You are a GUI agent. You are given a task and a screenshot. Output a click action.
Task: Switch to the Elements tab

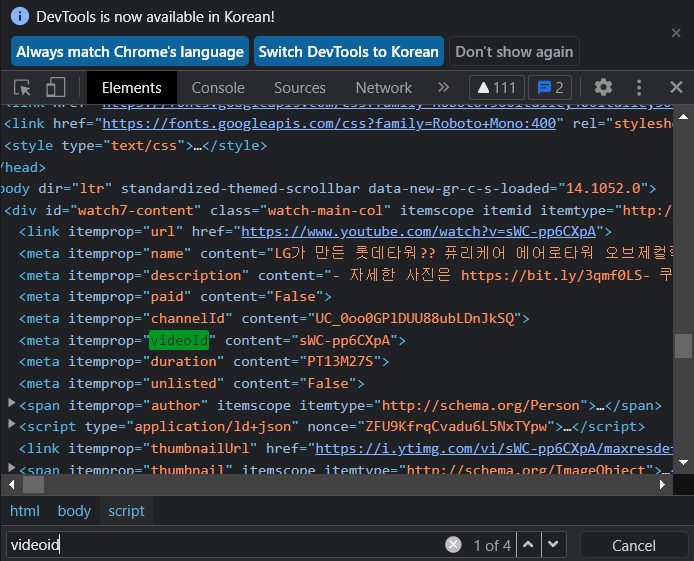point(132,88)
